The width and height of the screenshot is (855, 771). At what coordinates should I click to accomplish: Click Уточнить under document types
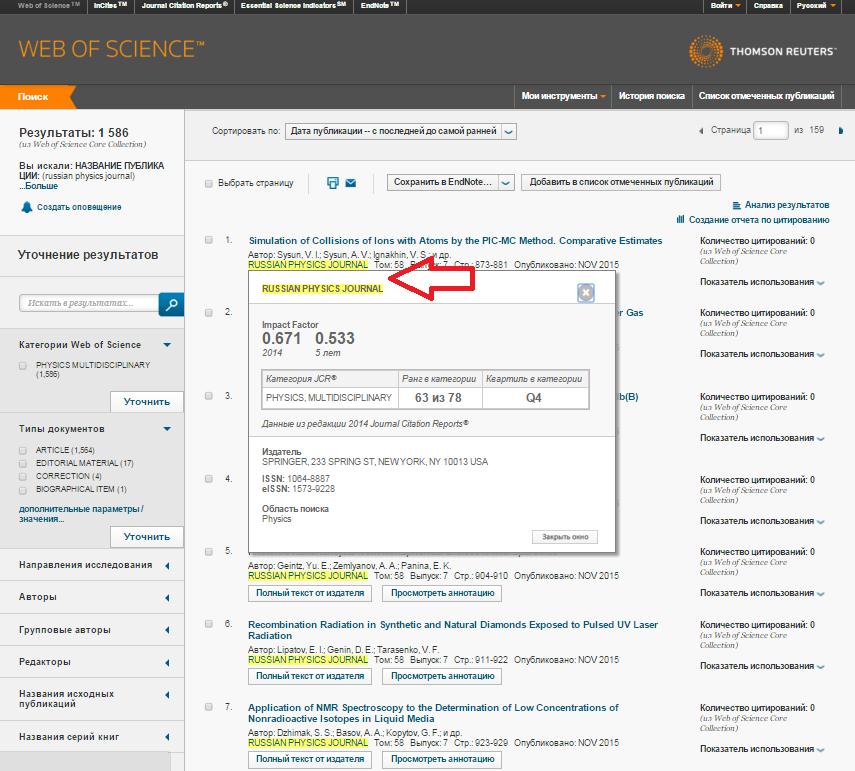[147, 537]
